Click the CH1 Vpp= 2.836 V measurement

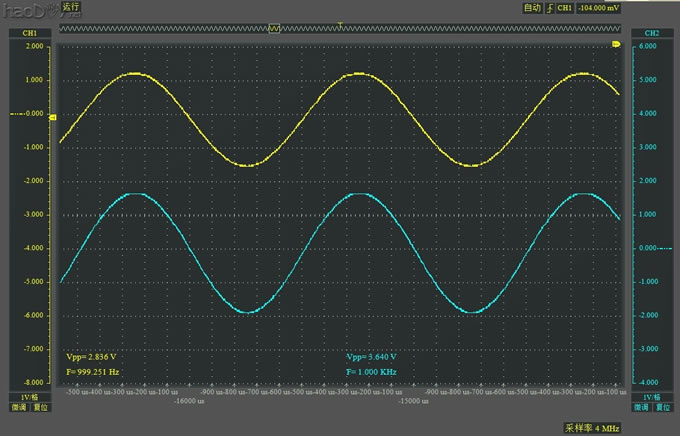coord(90,356)
